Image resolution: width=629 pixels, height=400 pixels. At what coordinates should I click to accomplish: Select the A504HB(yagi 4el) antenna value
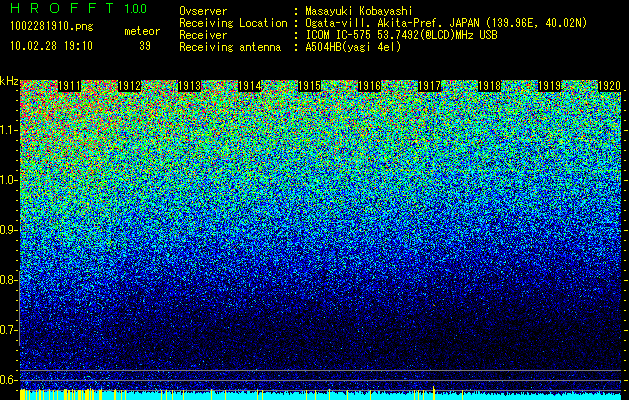353,47
